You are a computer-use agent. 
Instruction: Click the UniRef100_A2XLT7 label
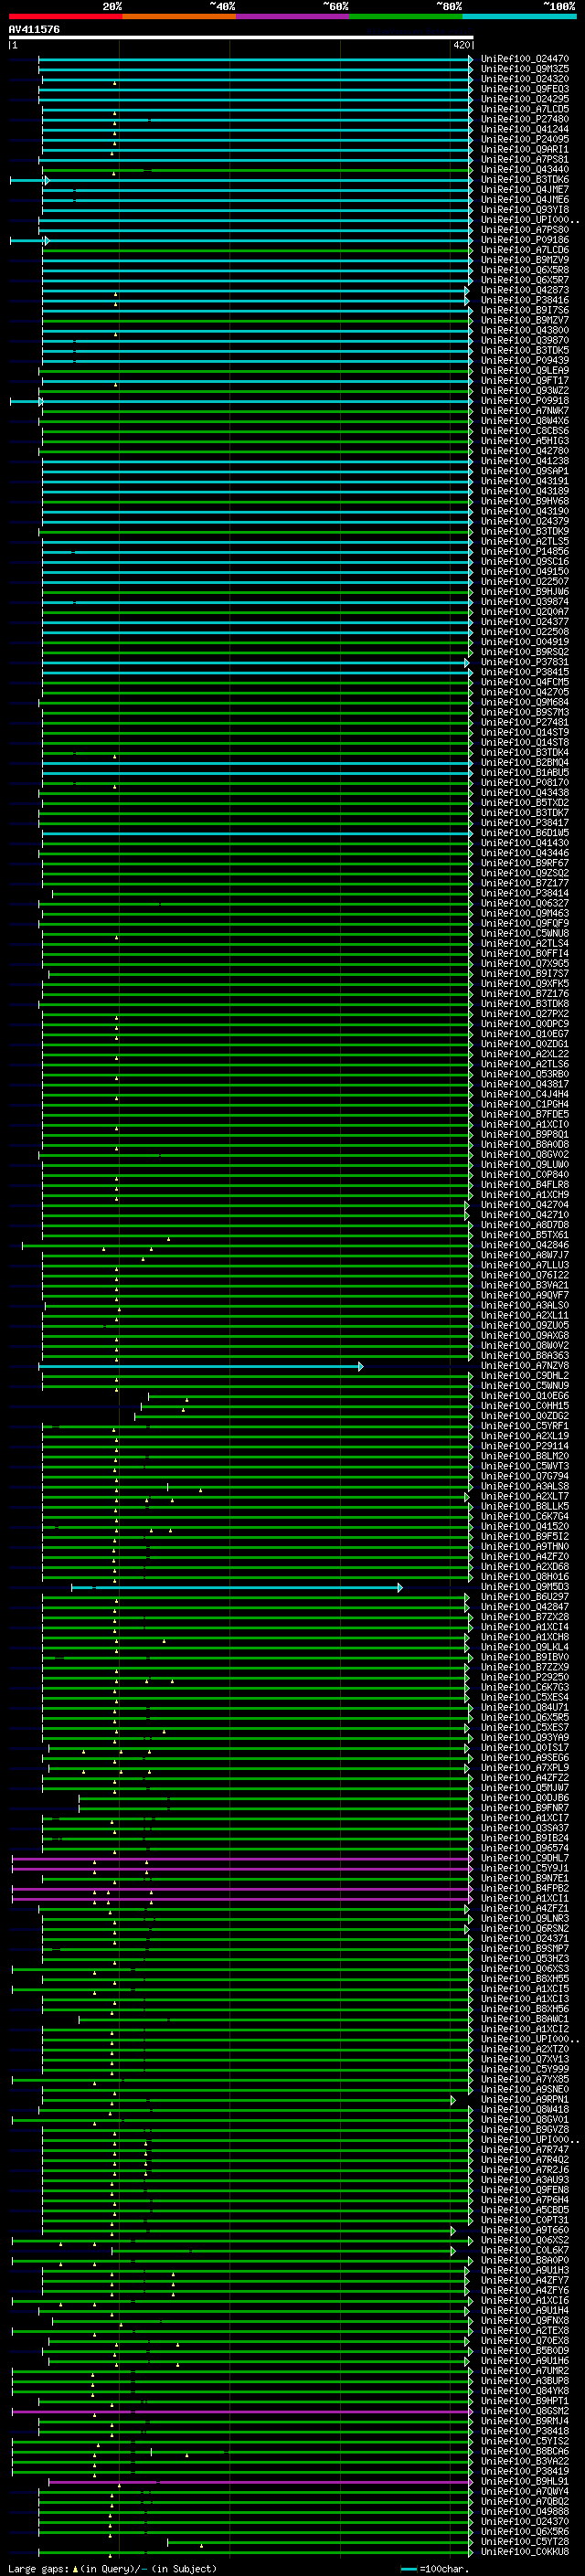525,1496
